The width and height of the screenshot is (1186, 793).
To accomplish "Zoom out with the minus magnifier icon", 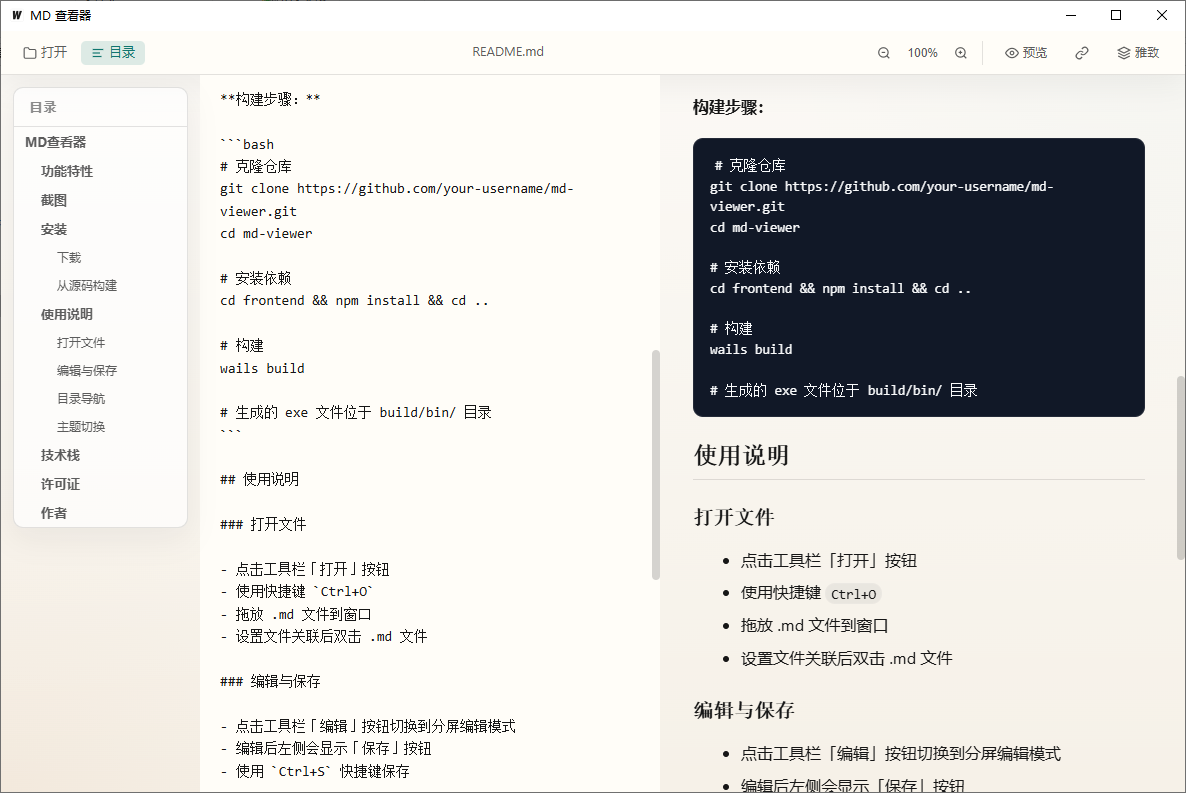I will tap(883, 53).
